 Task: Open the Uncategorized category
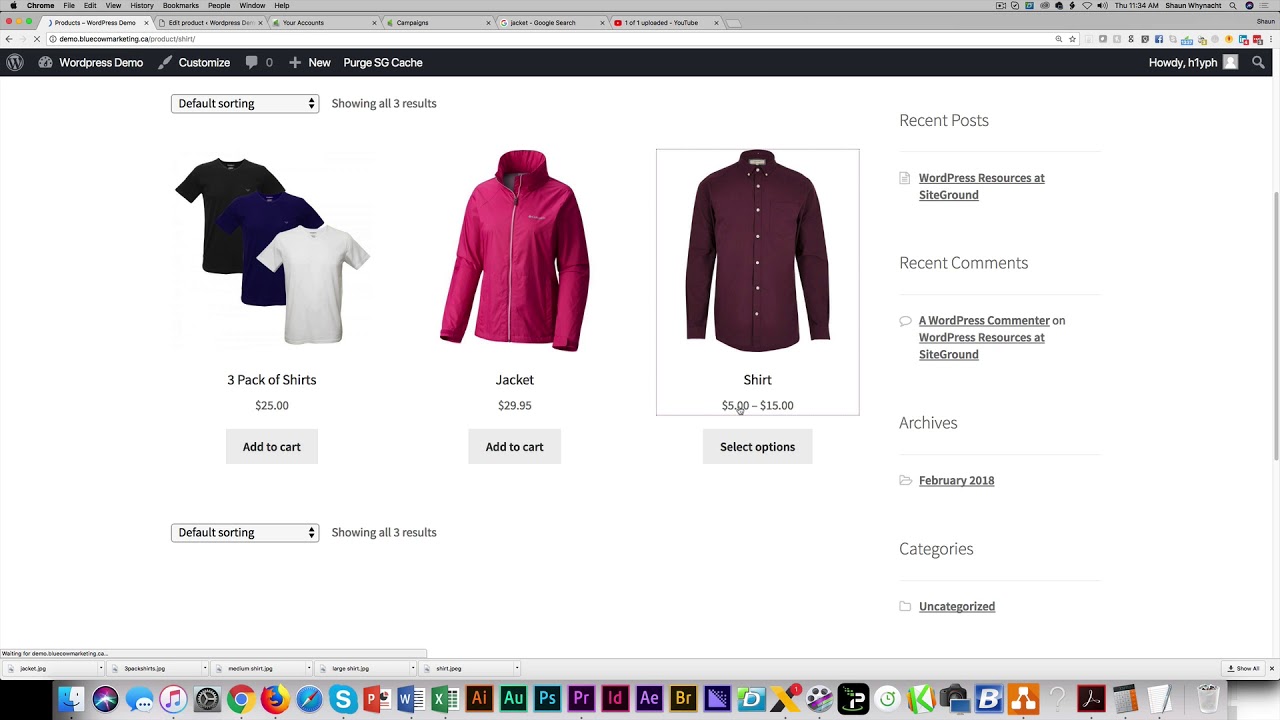(956, 606)
